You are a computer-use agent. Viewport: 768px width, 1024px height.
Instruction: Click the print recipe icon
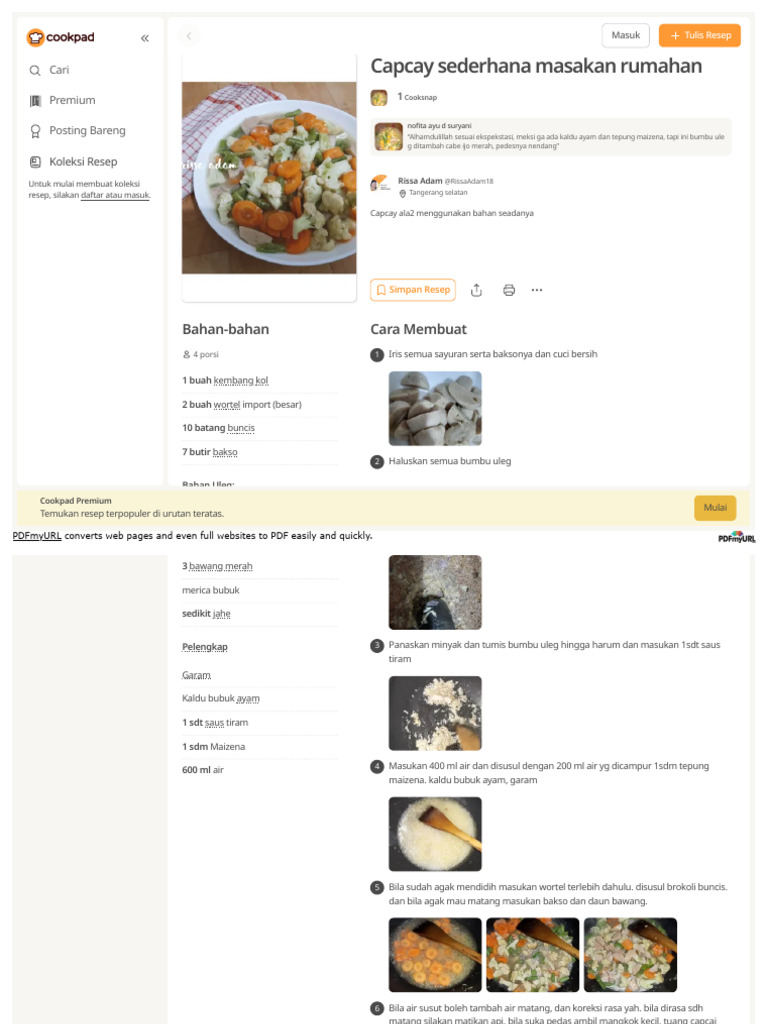pos(509,290)
